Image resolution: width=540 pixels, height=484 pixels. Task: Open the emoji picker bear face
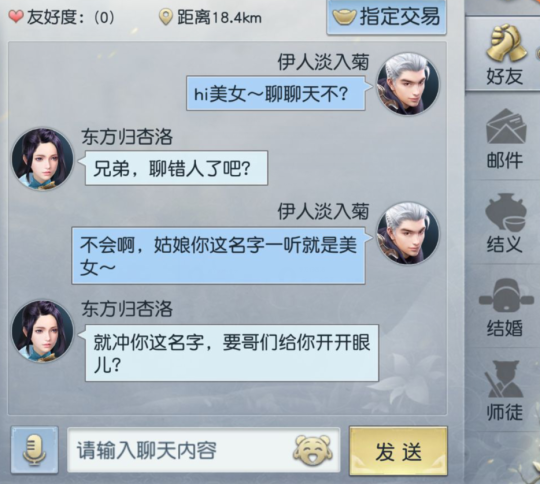click(312, 450)
